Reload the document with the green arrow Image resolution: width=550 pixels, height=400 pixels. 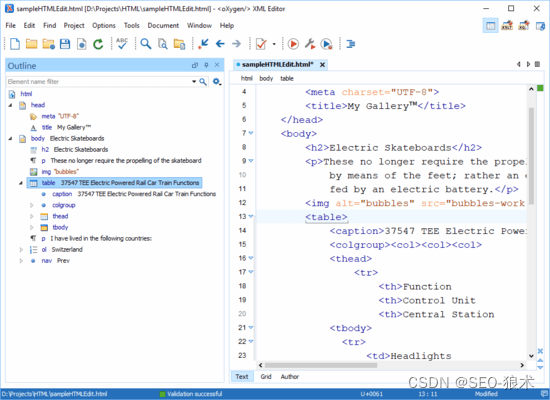(98, 44)
